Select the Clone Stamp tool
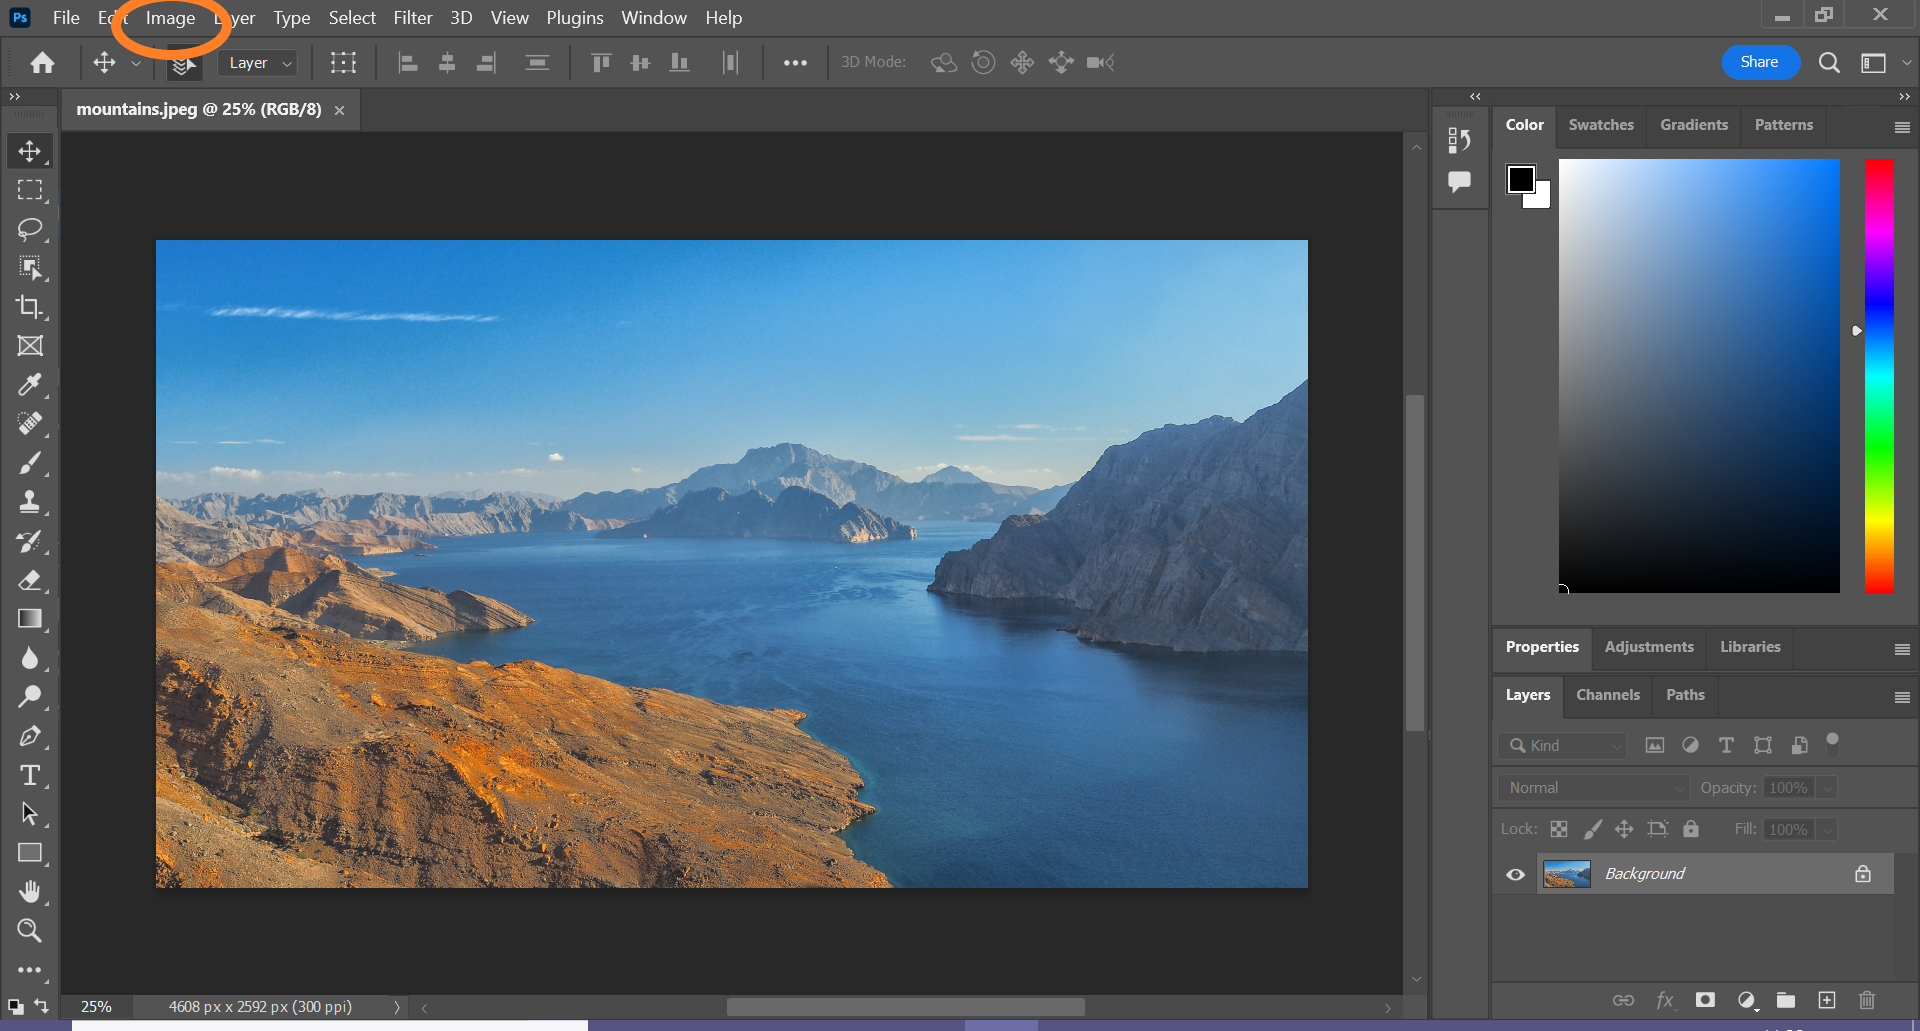Viewport: 1920px width, 1031px height. pyautogui.click(x=30, y=502)
